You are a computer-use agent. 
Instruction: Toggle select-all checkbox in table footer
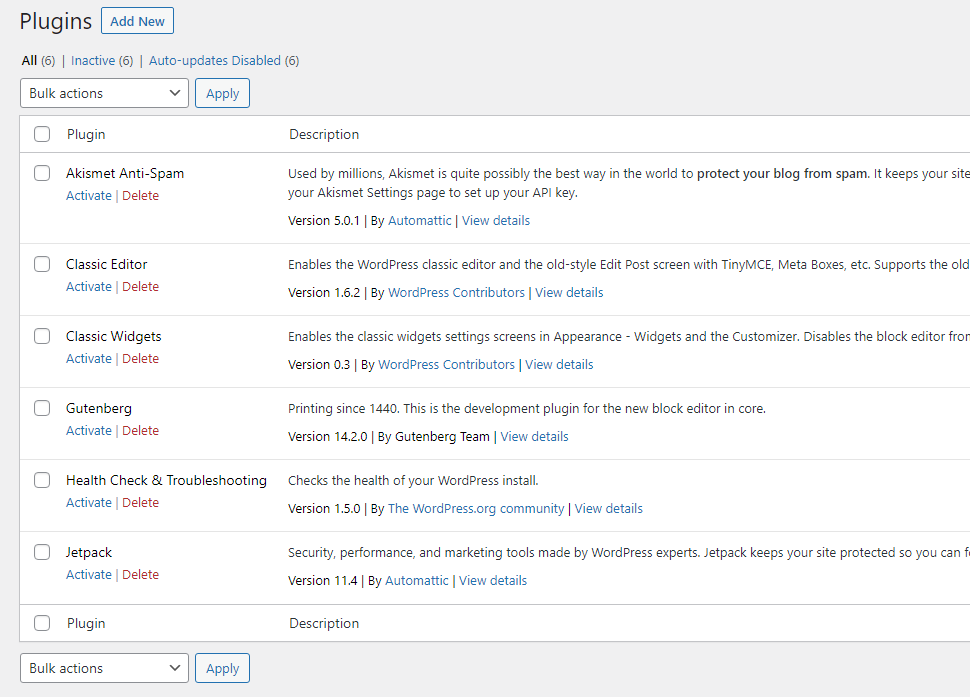click(42, 623)
